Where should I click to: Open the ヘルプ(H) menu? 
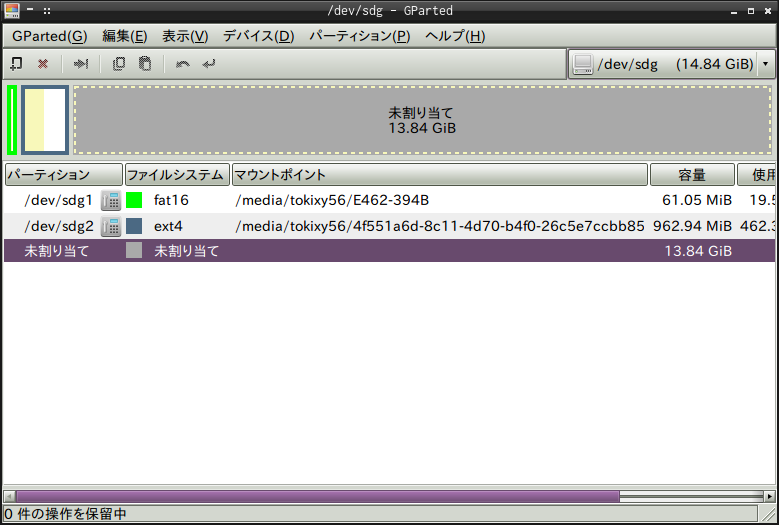455,36
